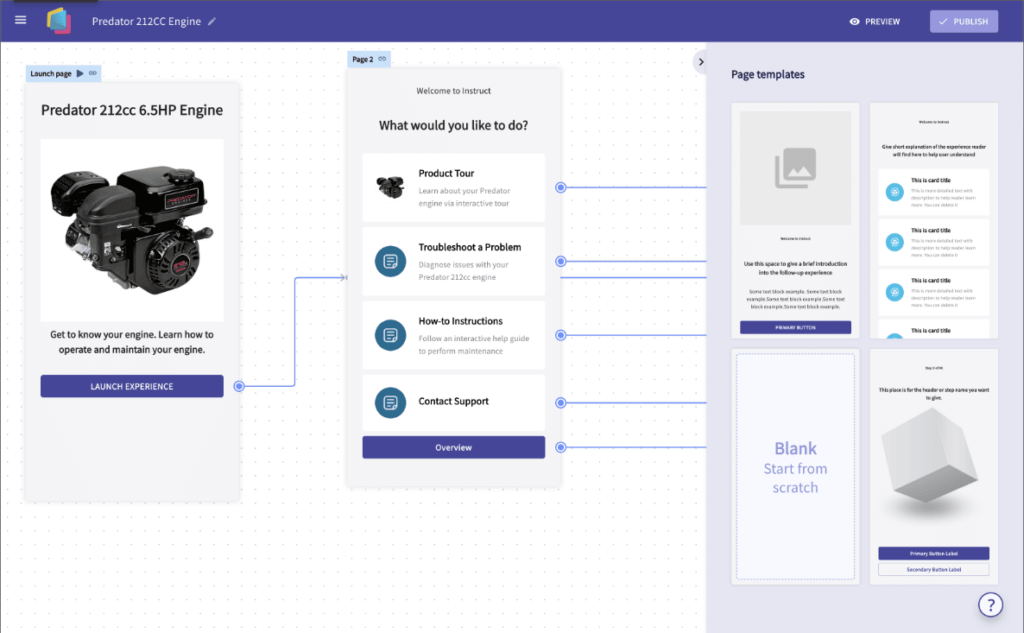This screenshot has height=633, width=1024.
Task: Open help question mark button
Action: click(x=990, y=605)
